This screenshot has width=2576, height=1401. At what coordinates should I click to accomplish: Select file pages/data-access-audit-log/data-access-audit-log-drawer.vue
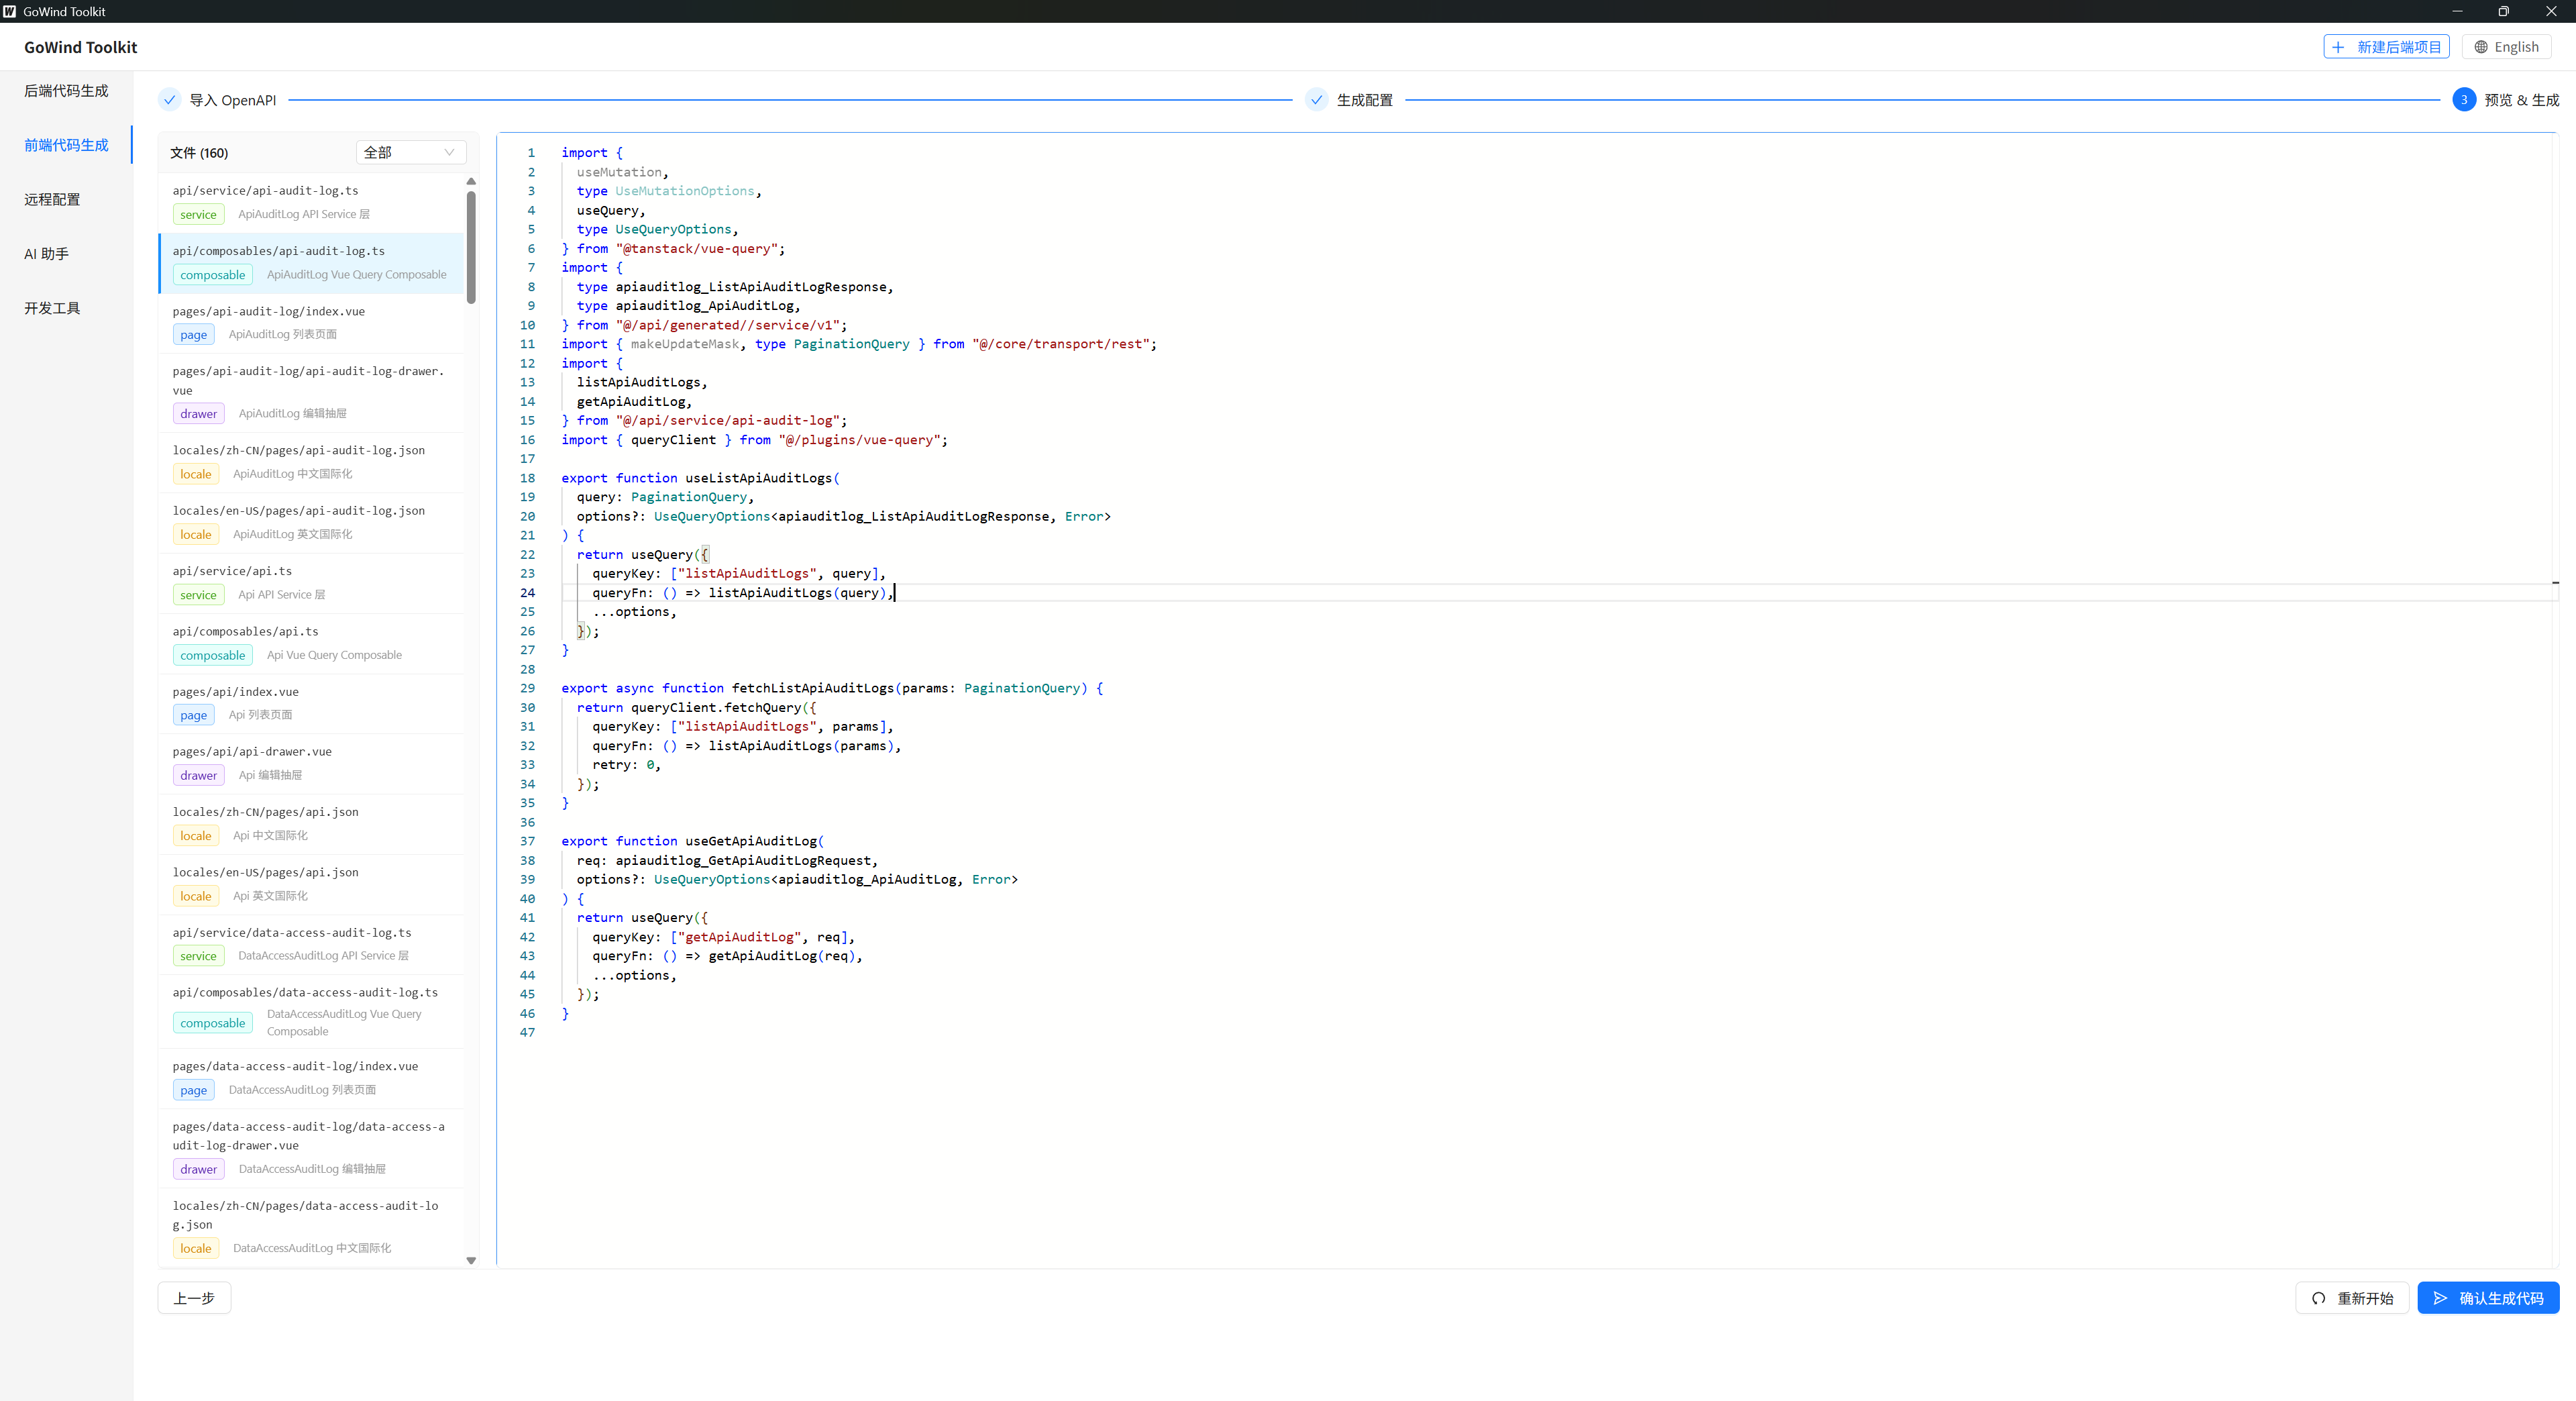click(x=311, y=1148)
